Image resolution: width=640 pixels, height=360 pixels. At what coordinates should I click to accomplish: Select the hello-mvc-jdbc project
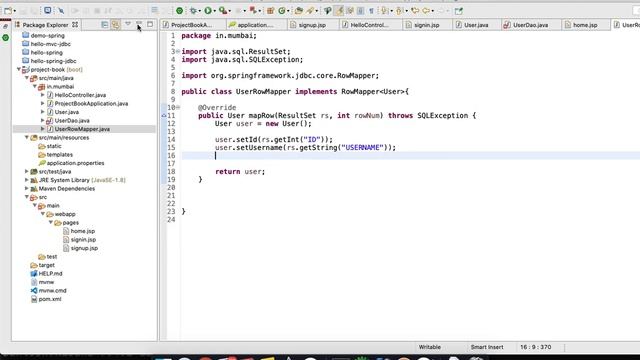click(x=51, y=44)
